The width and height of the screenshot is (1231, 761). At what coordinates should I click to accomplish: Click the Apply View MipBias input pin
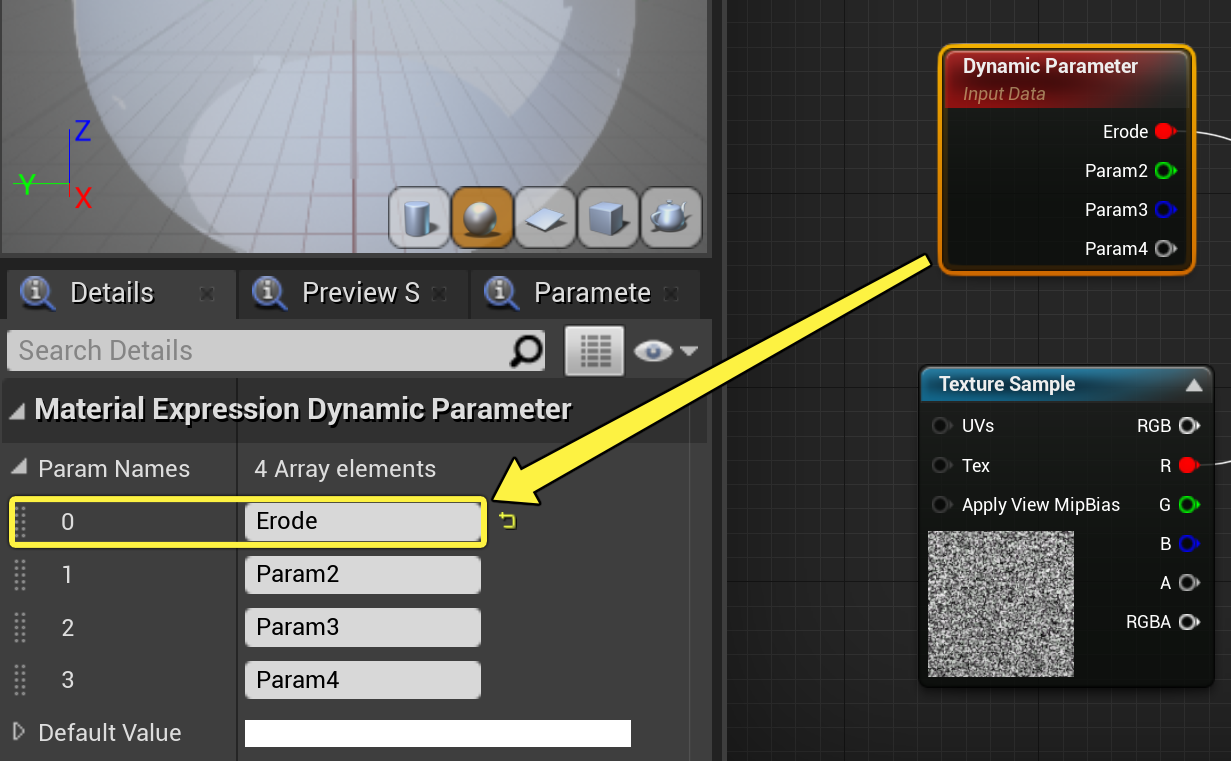pos(941,505)
